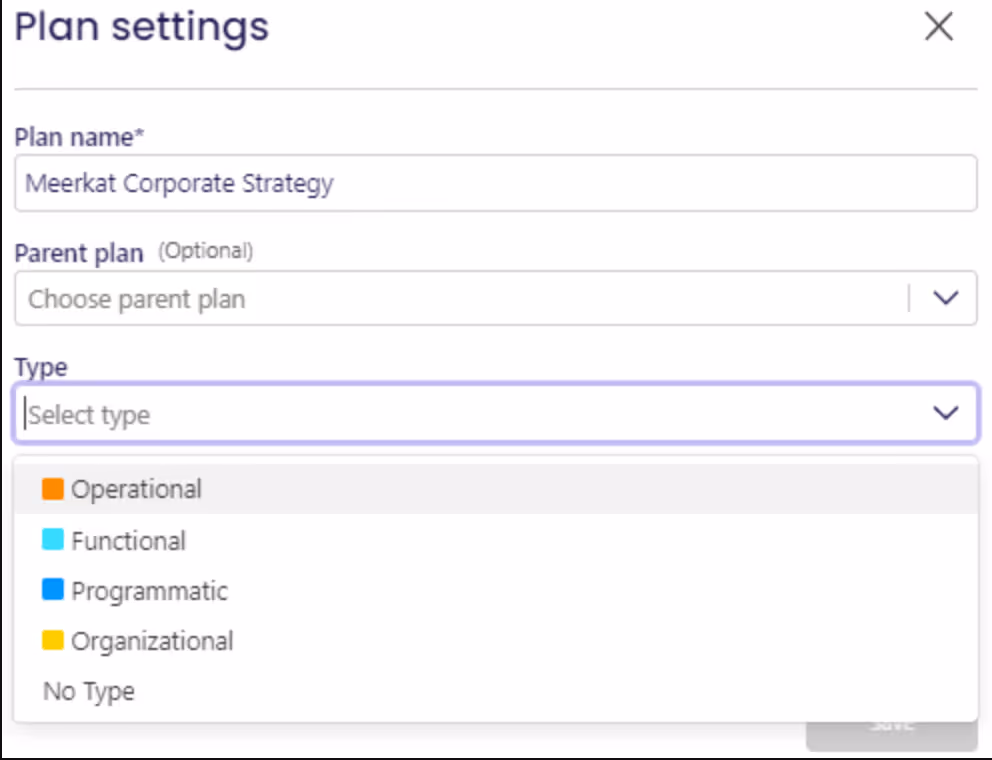Screen dimensions: 992x760
Task: Click the yellow Organizational color square
Action: click(x=53, y=640)
